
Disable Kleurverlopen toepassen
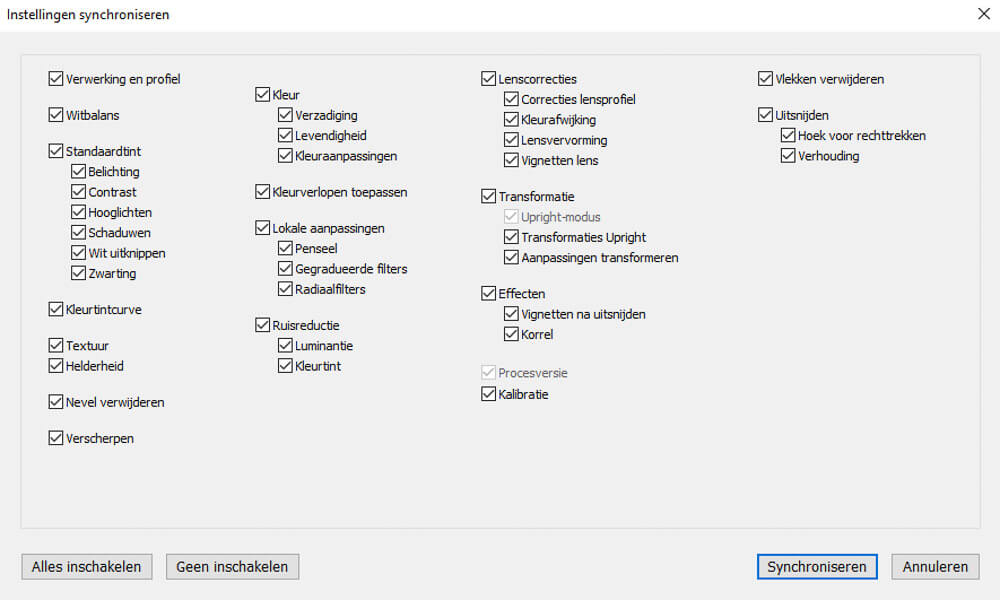click(x=263, y=192)
